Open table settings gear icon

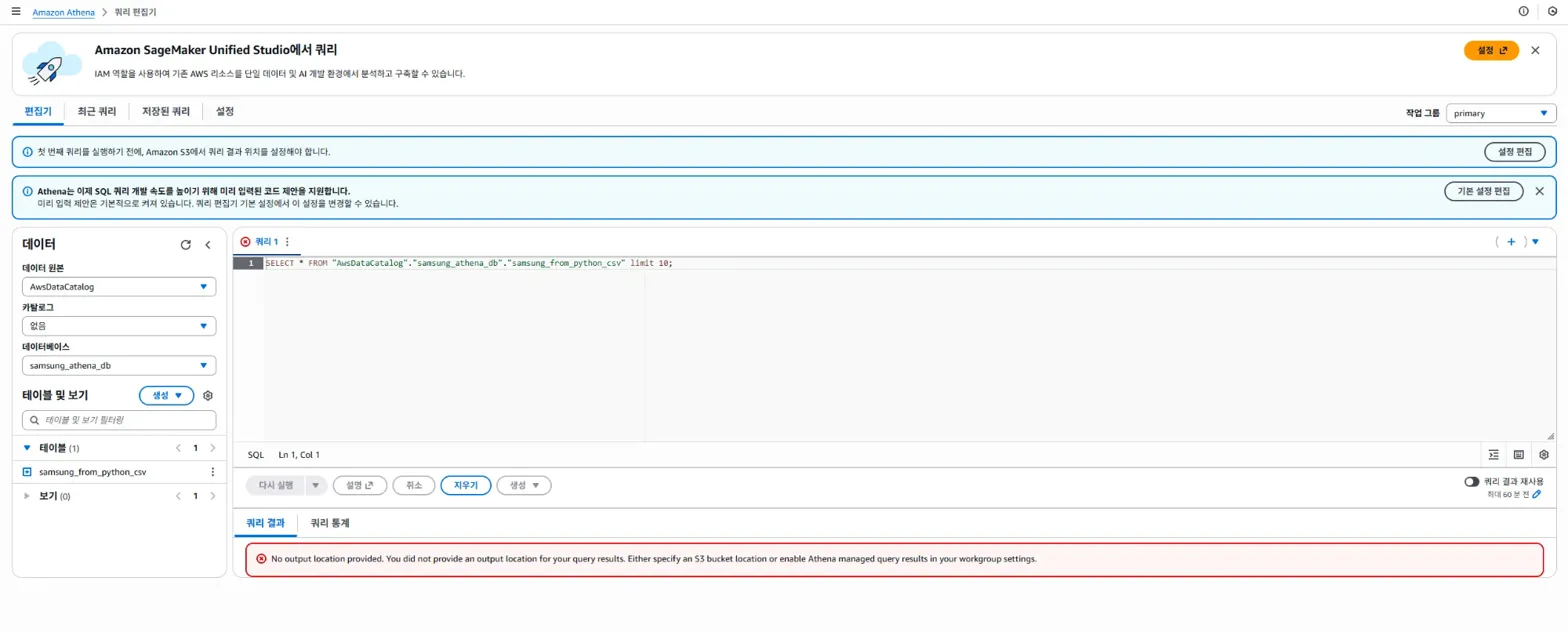[208, 396]
